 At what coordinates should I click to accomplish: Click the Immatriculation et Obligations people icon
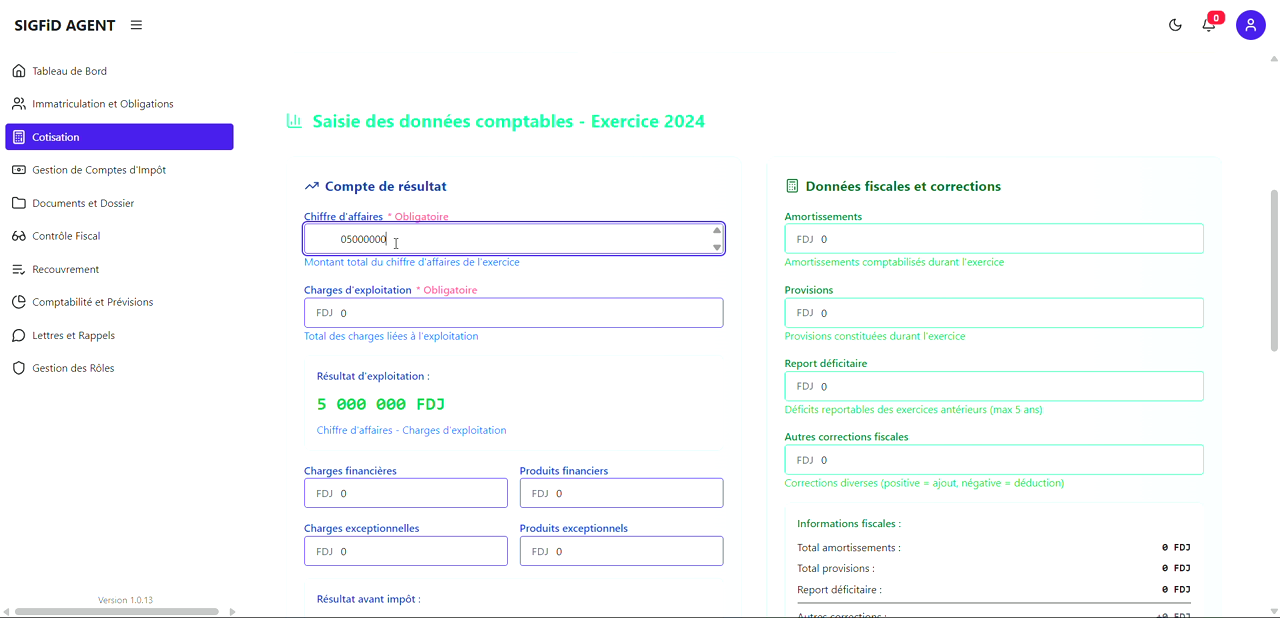pos(17,103)
